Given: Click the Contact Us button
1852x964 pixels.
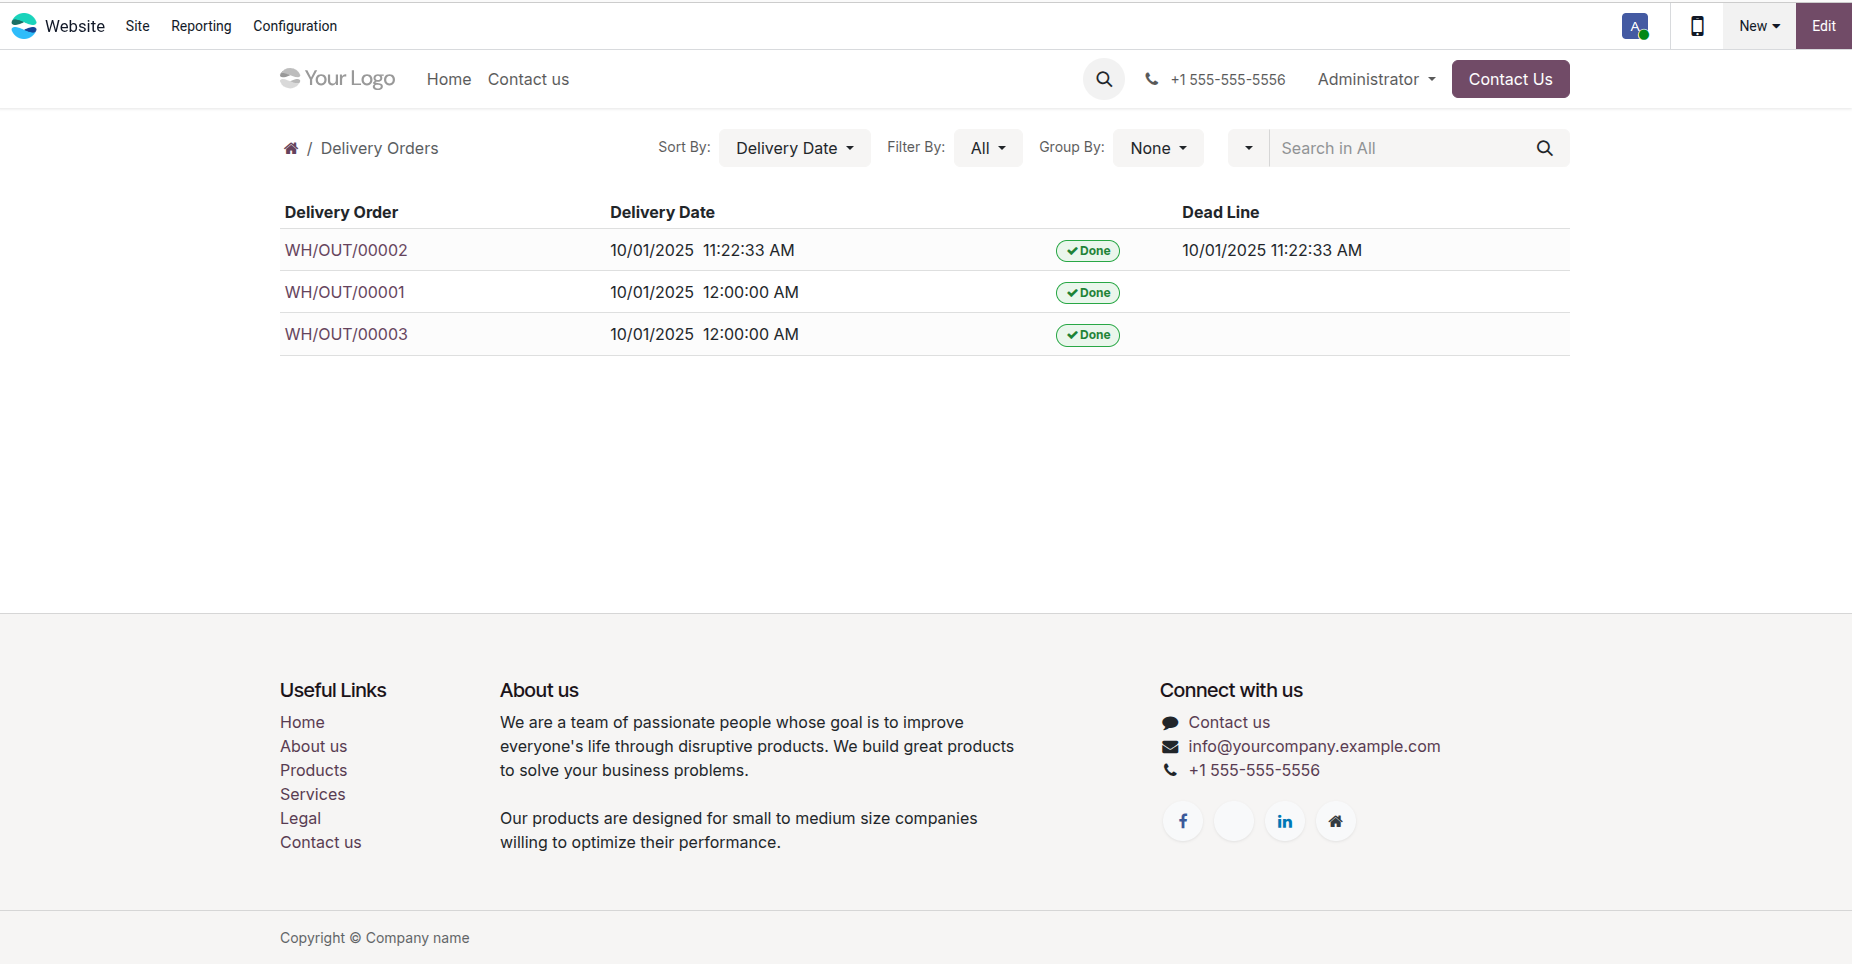Looking at the screenshot, I should [1510, 79].
